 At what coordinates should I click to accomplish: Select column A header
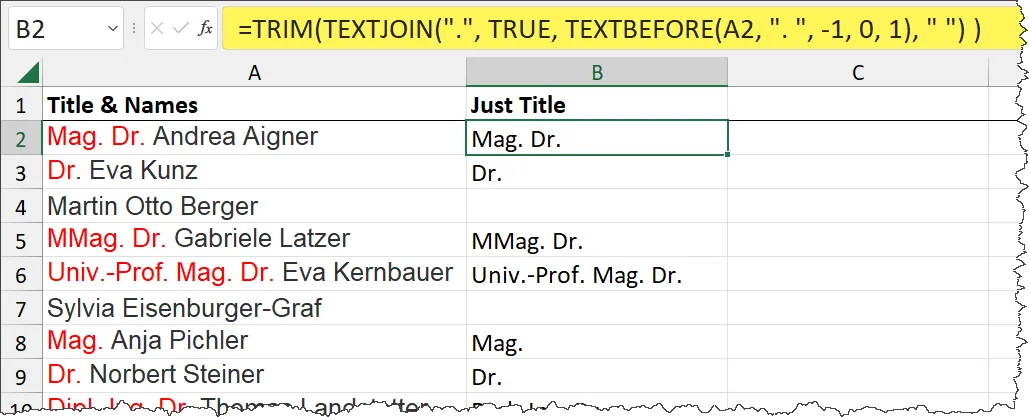[x=254, y=72]
